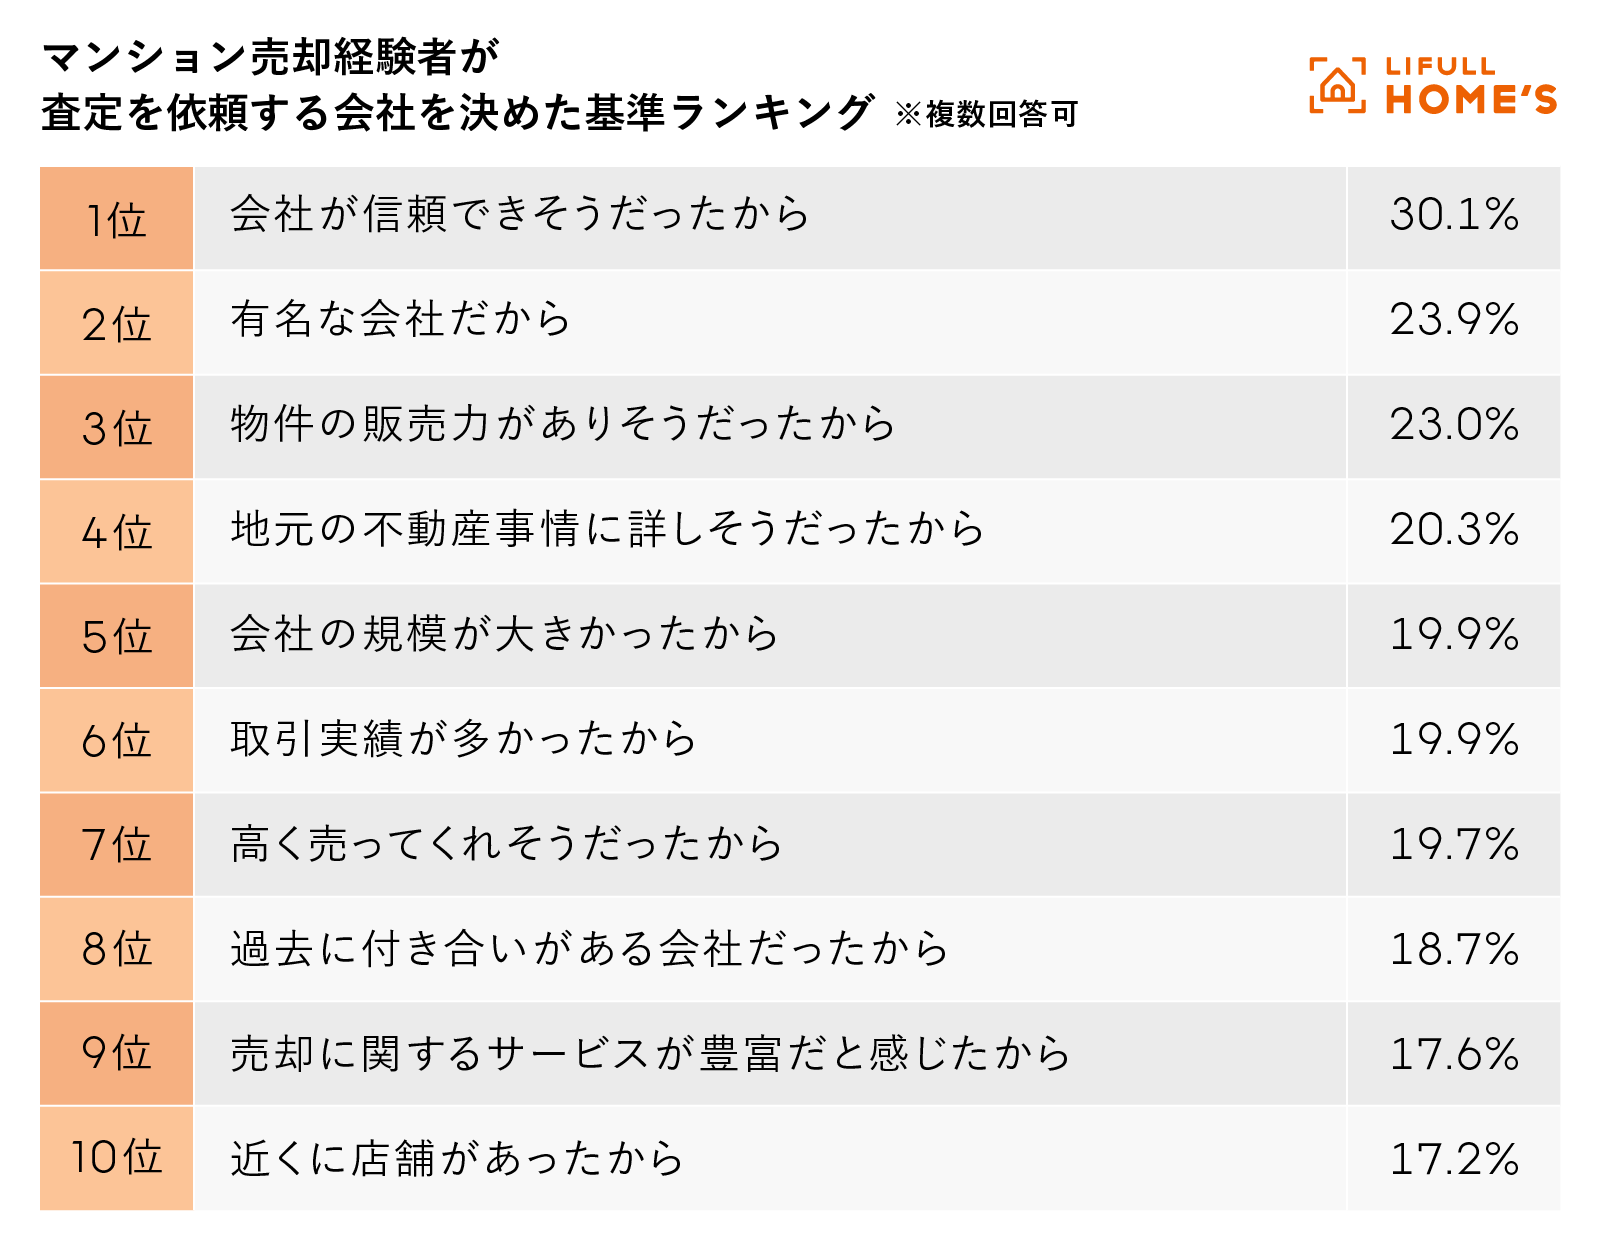Click the 23.0% percentage
The image size is (1601, 1253).
point(1454,425)
